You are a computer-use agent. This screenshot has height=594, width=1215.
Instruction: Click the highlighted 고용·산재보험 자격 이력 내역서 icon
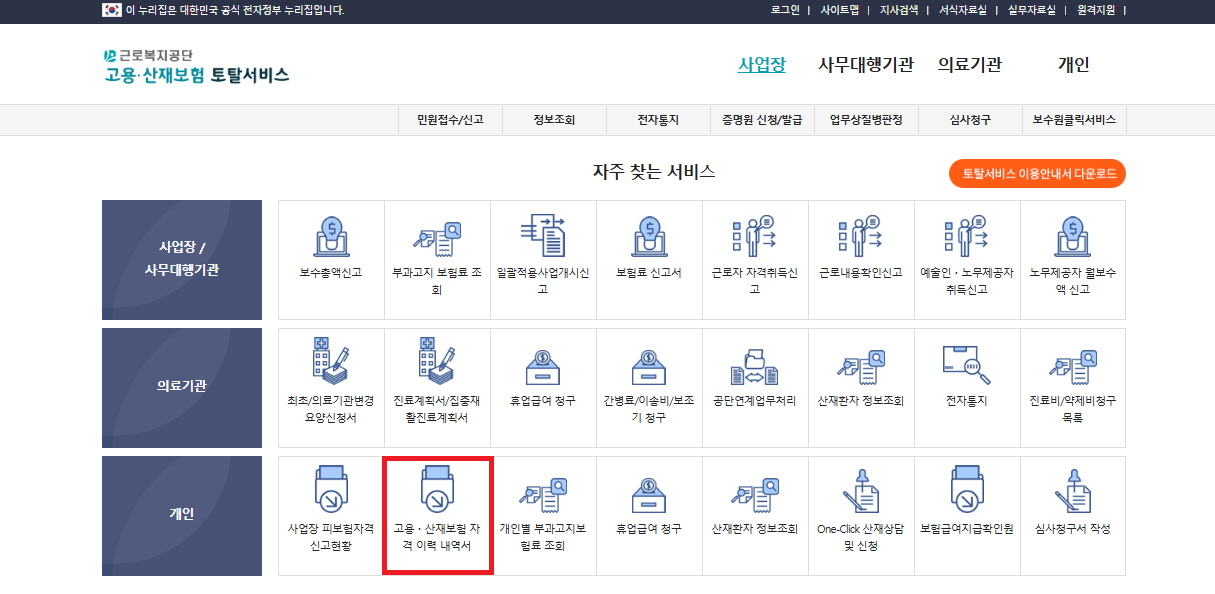(x=437, y=513)
